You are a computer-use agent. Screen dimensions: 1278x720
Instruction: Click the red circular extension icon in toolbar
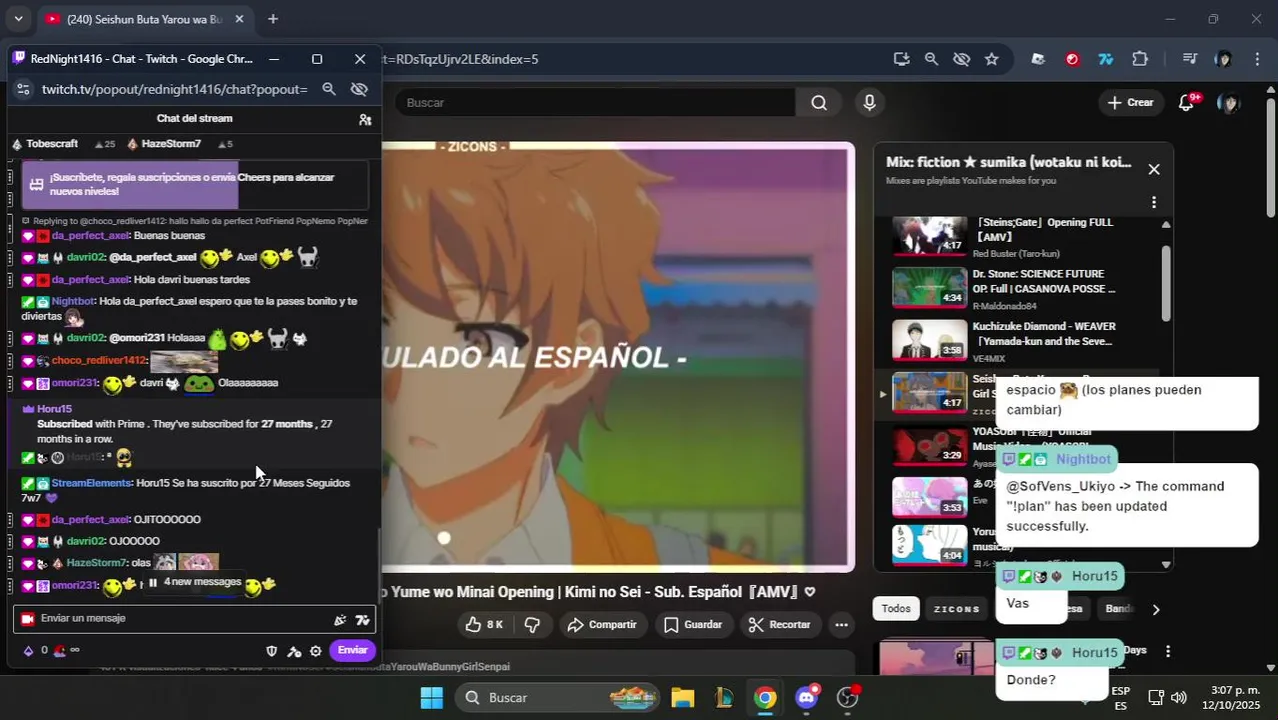(x=1072, y=59)
